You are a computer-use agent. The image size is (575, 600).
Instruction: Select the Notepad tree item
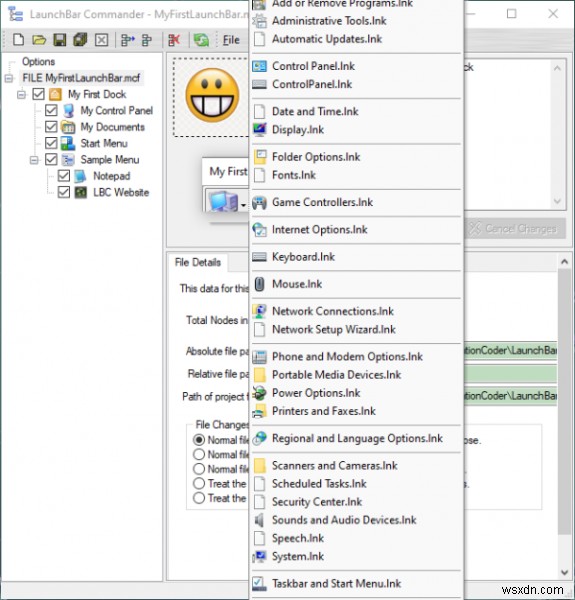(x=112, y=176)
